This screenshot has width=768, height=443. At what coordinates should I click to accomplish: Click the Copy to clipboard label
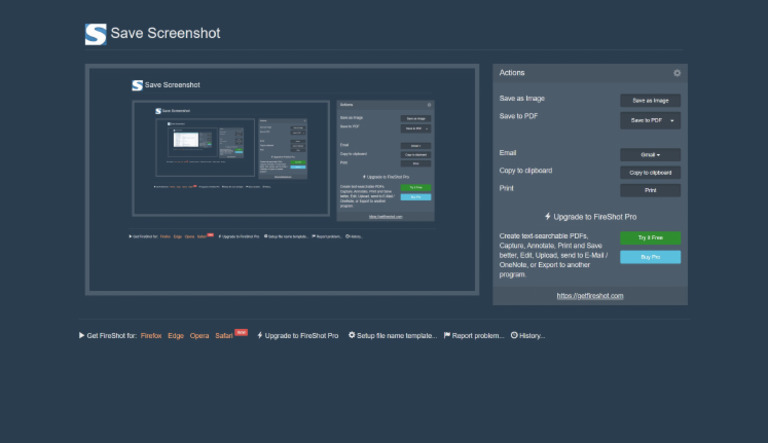coord(526,171)
